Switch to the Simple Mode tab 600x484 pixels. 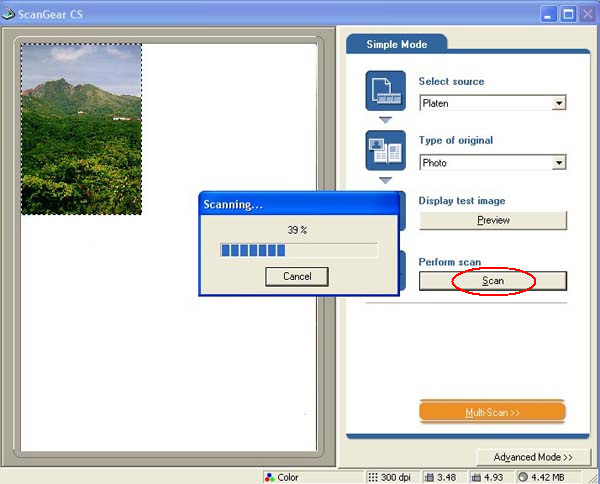pos(396,44)
